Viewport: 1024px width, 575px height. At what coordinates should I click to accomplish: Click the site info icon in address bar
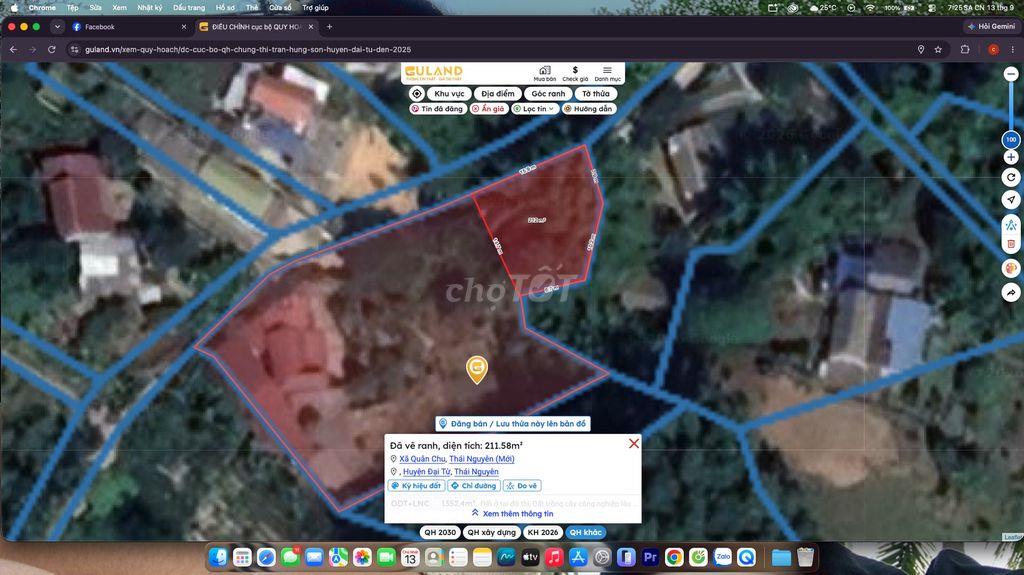click(75, 50)
